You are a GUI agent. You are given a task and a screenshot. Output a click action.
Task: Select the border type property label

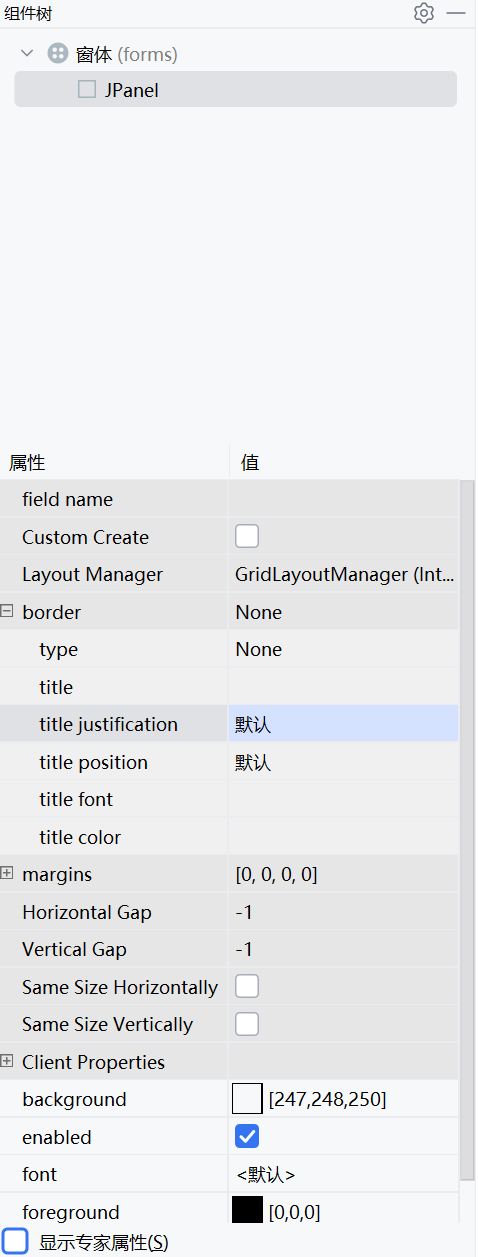(x=58, y=649)
